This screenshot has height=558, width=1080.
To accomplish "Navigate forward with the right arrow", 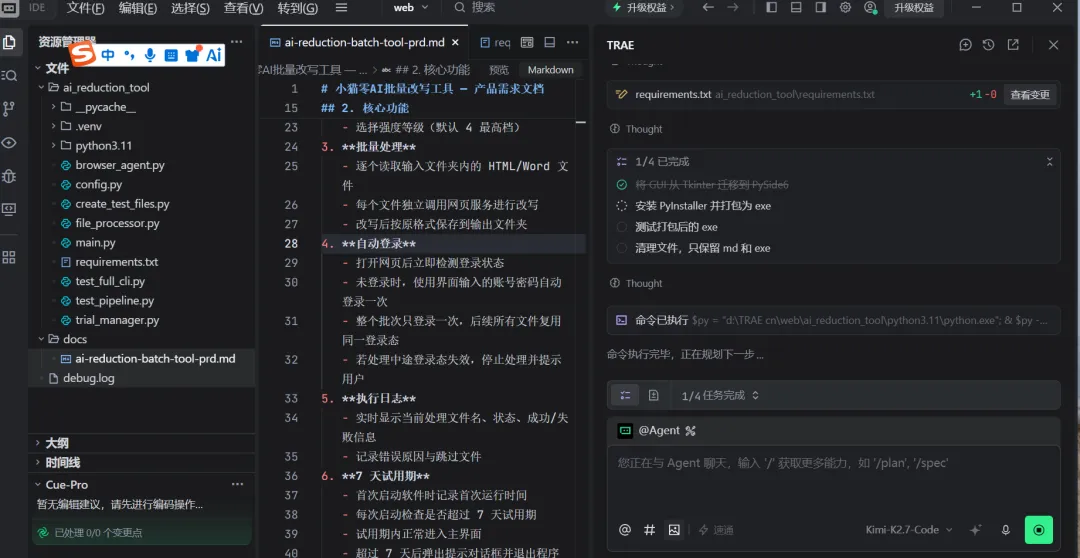I will coord(733,8).
